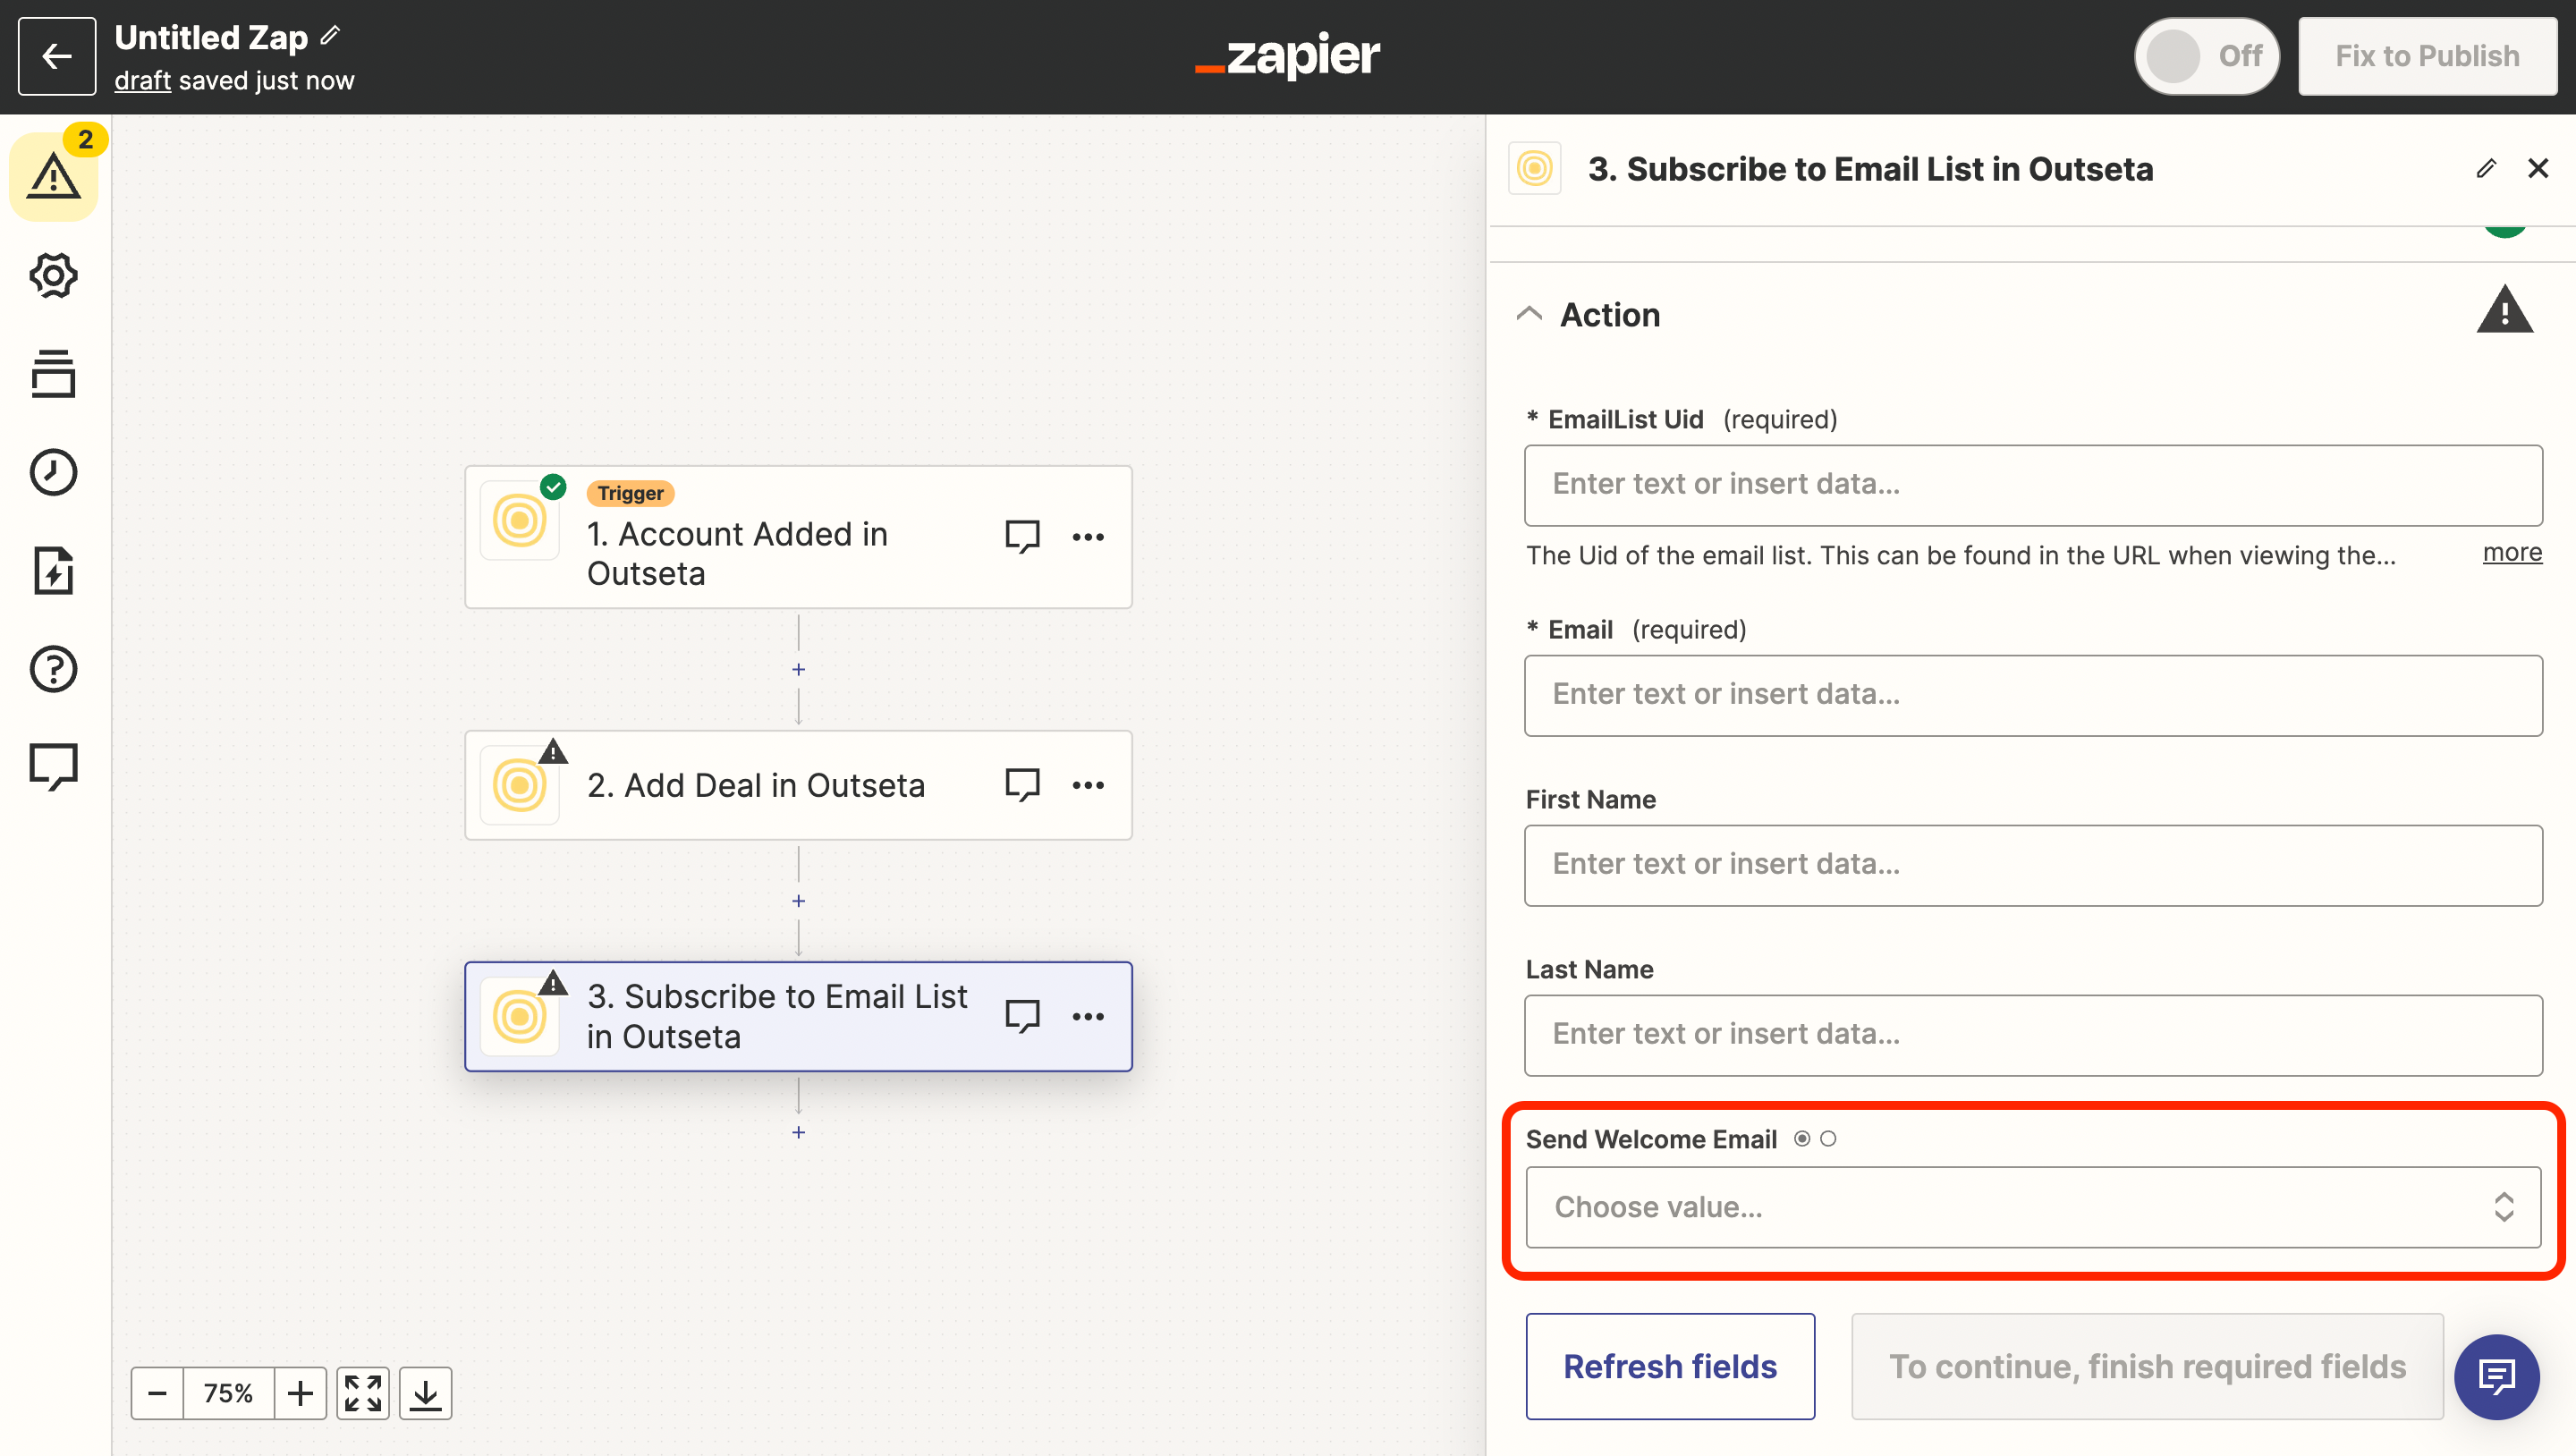Click the Refresh fields button
2576x1456 pixels.
(x=1670, y=1366)
